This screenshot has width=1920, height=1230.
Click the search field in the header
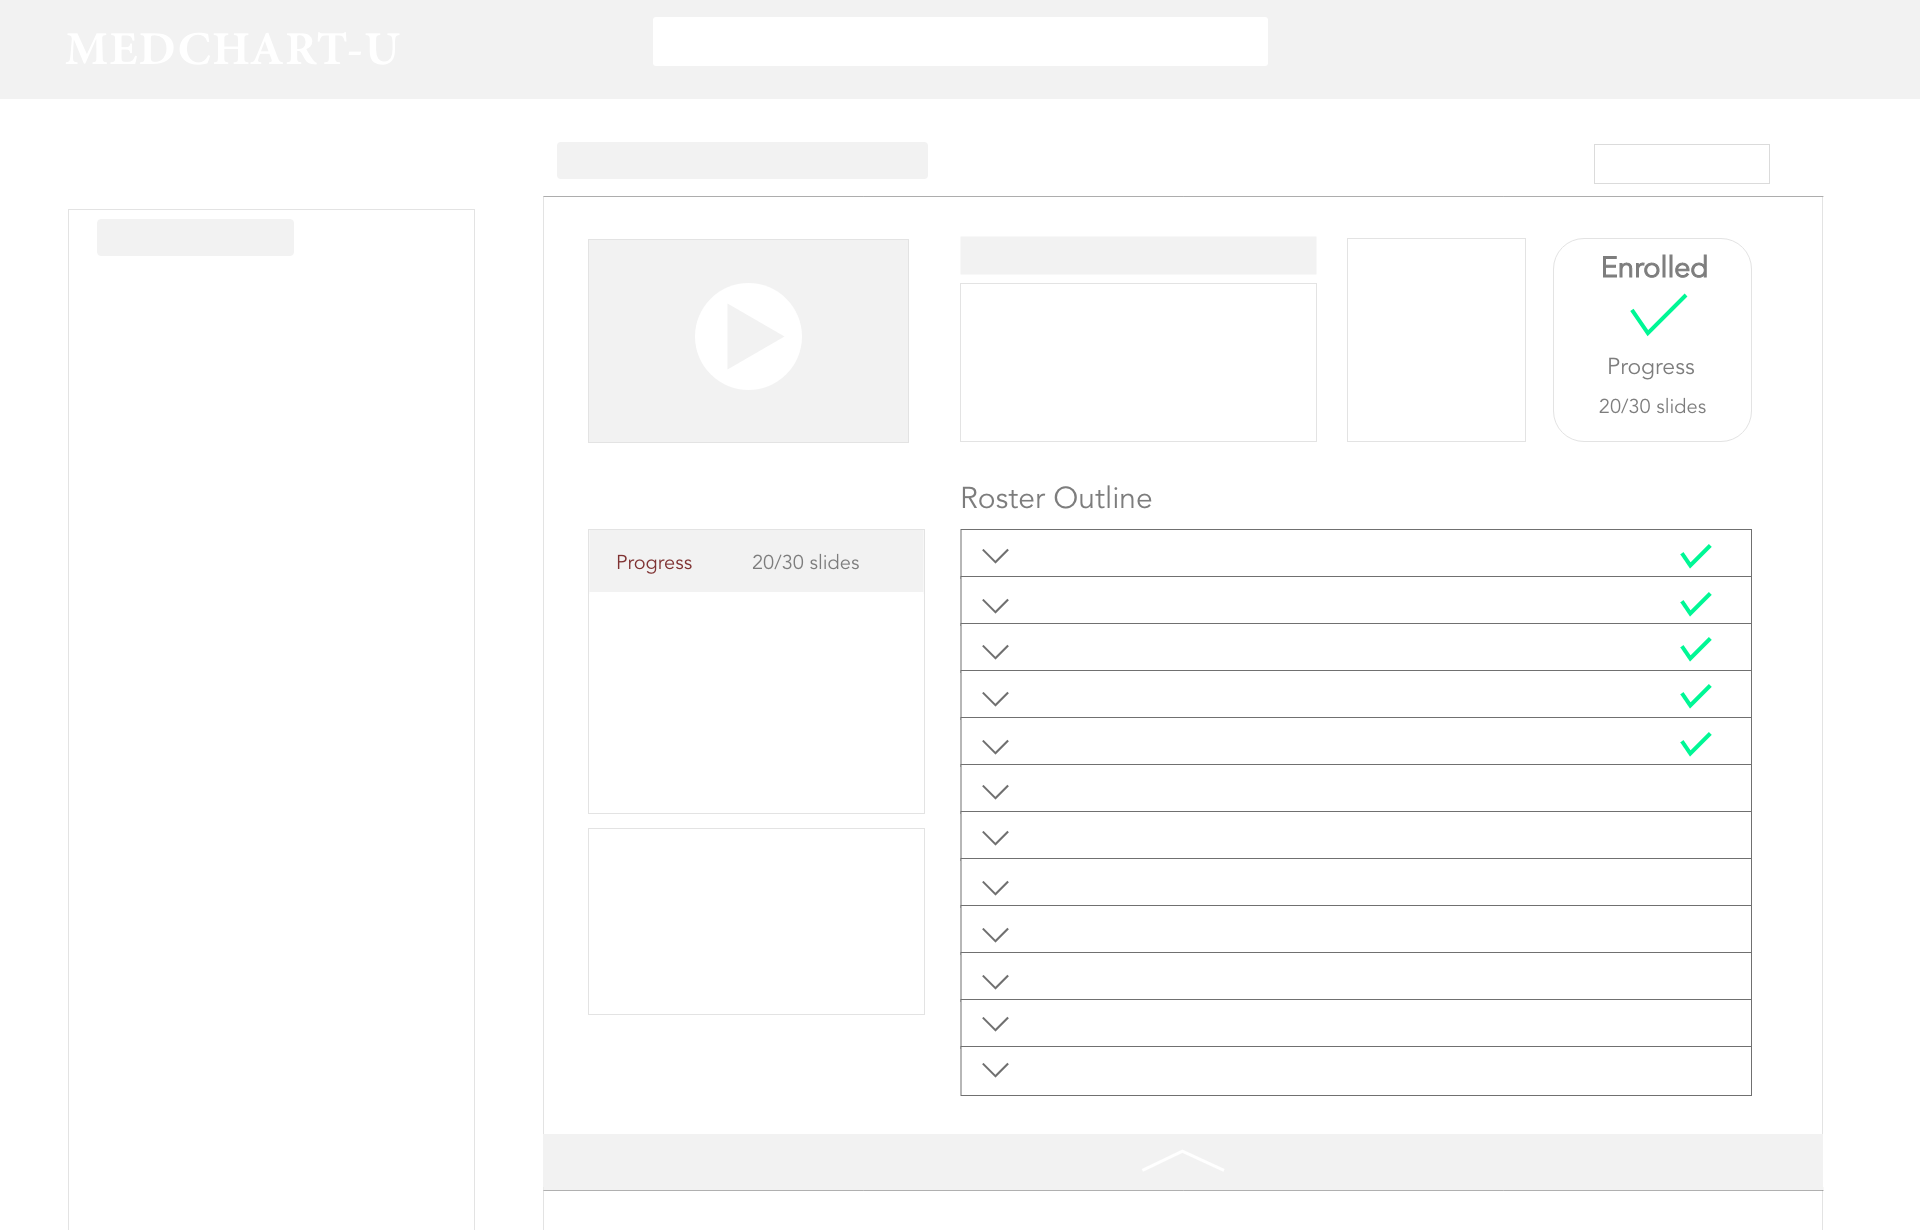point(960,41)
